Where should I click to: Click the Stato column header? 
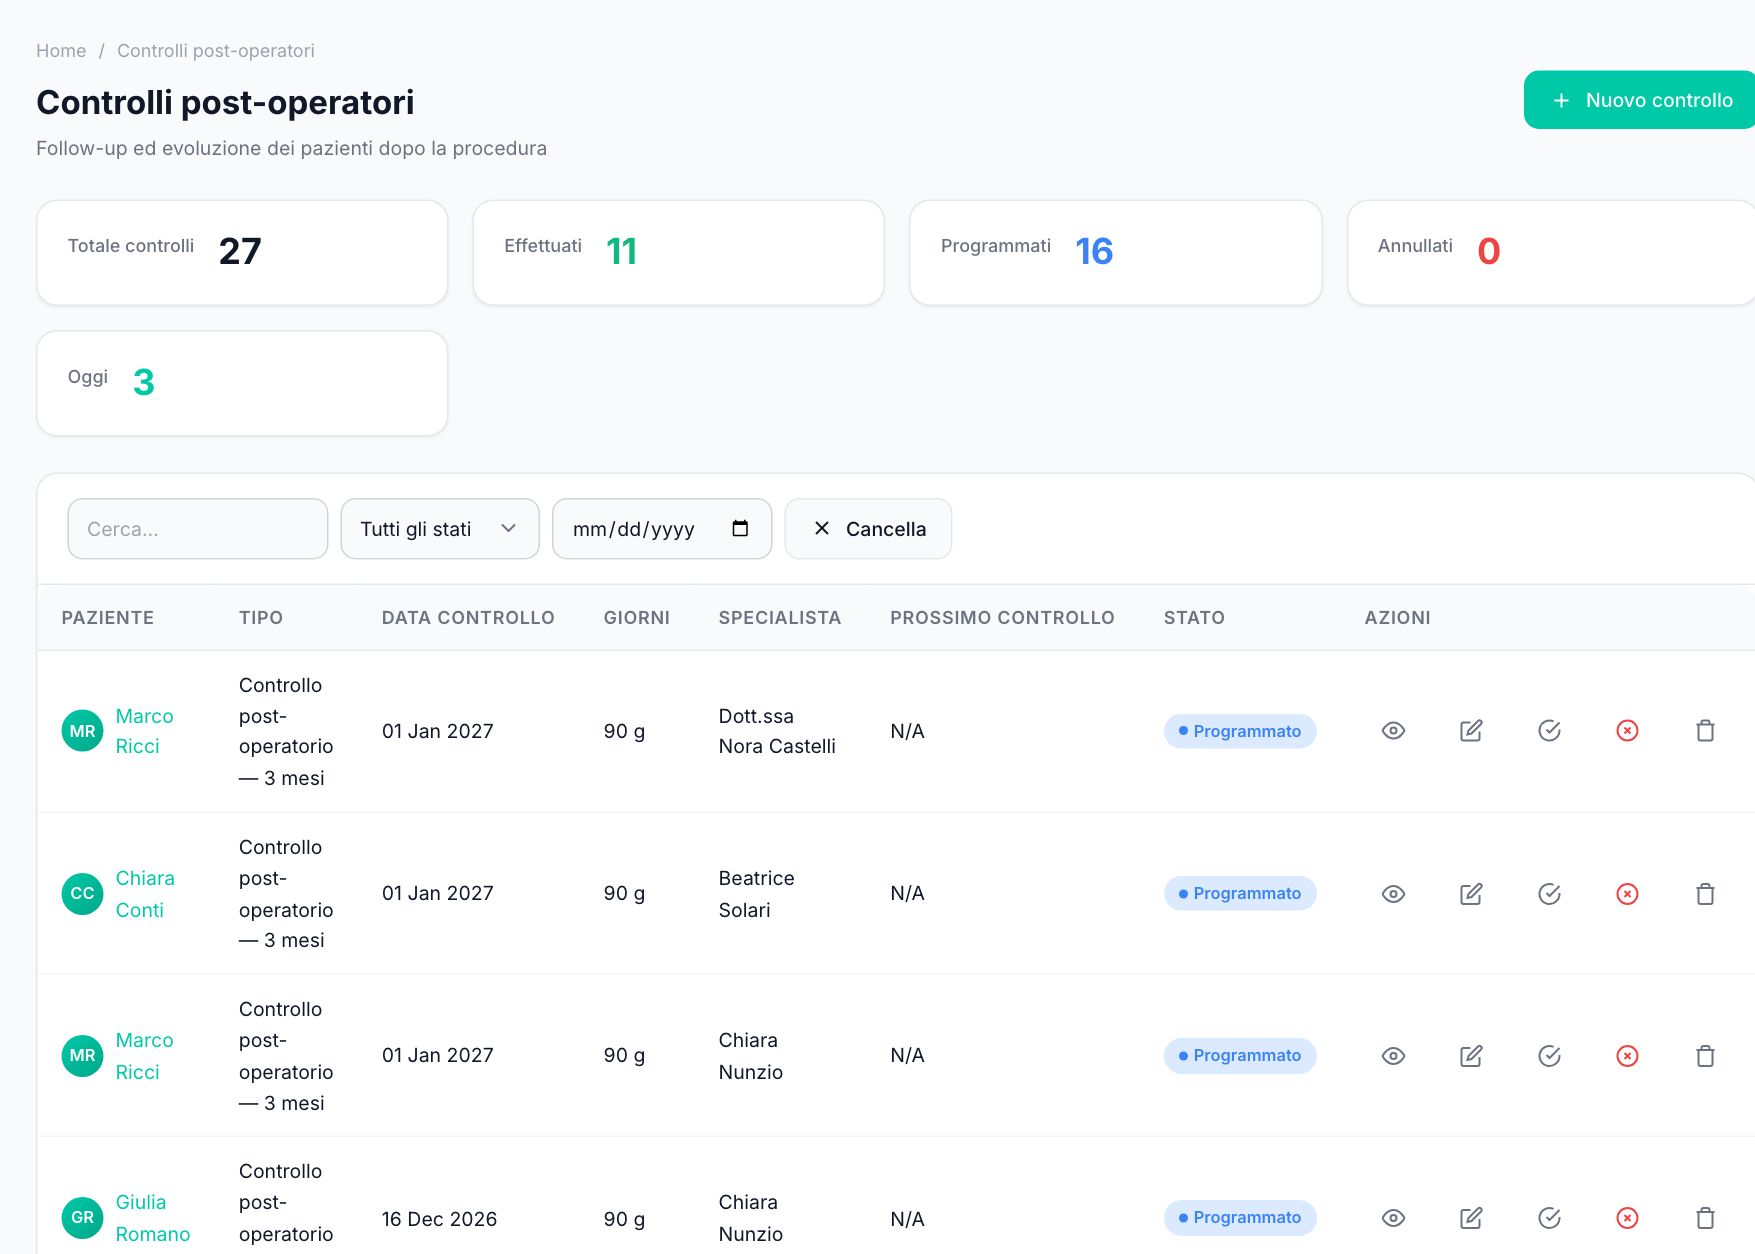click(1194, 617)
